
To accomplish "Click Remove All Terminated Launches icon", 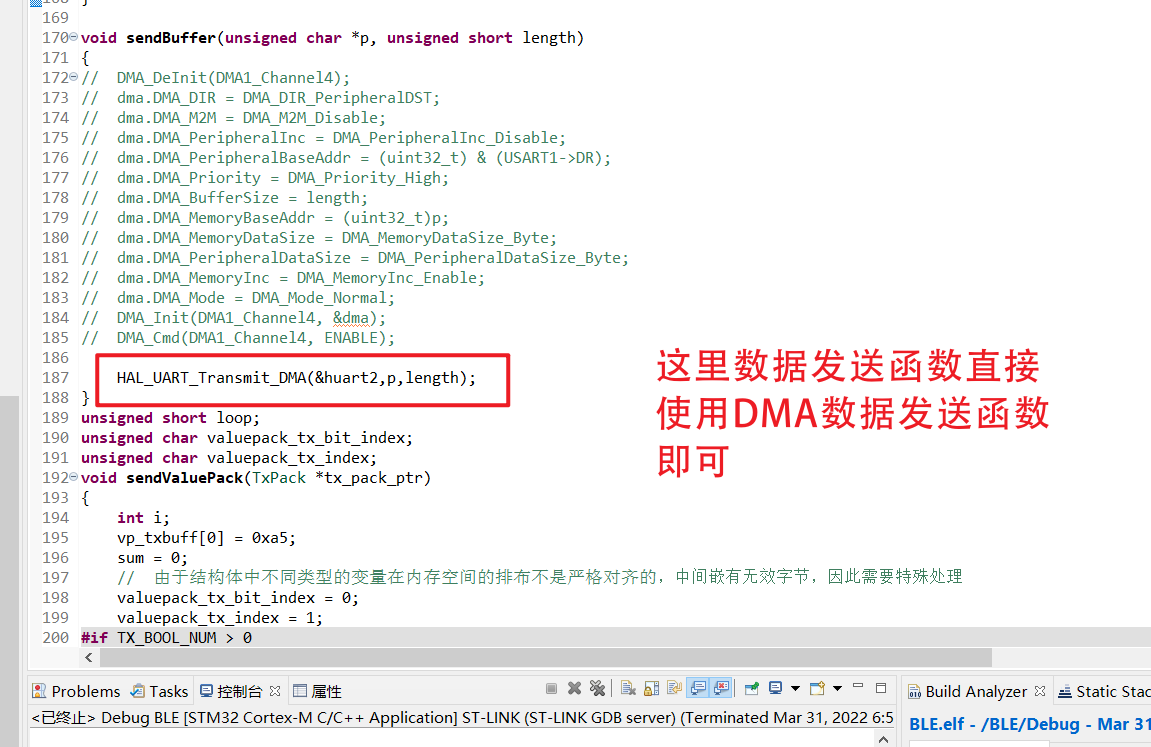I will point(598,688).
